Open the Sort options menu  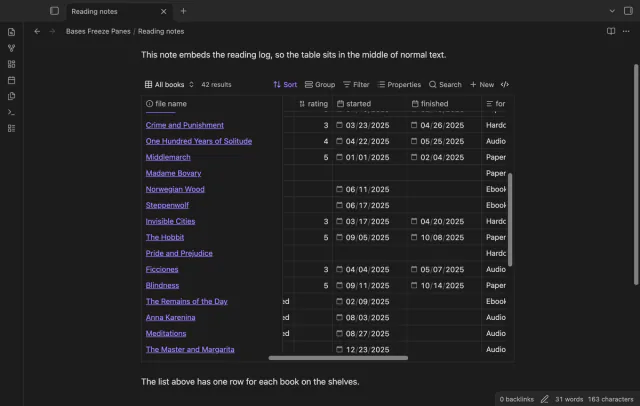pyautogui.click(x=285, y=84)
